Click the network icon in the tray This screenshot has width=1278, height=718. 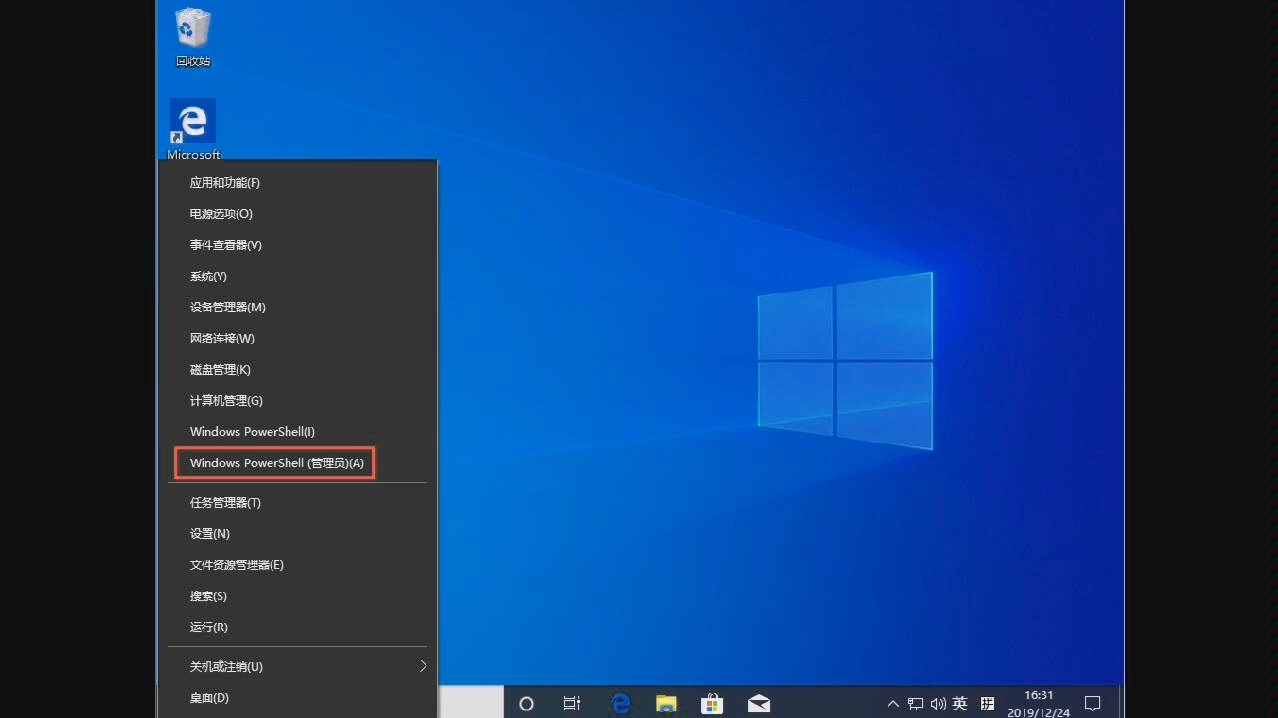click(x=915, y=703)
